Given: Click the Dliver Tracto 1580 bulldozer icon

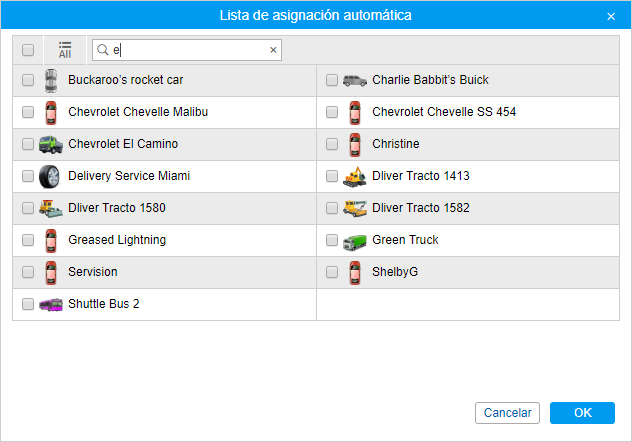Looking at the screenshot, I should (50, 208).
